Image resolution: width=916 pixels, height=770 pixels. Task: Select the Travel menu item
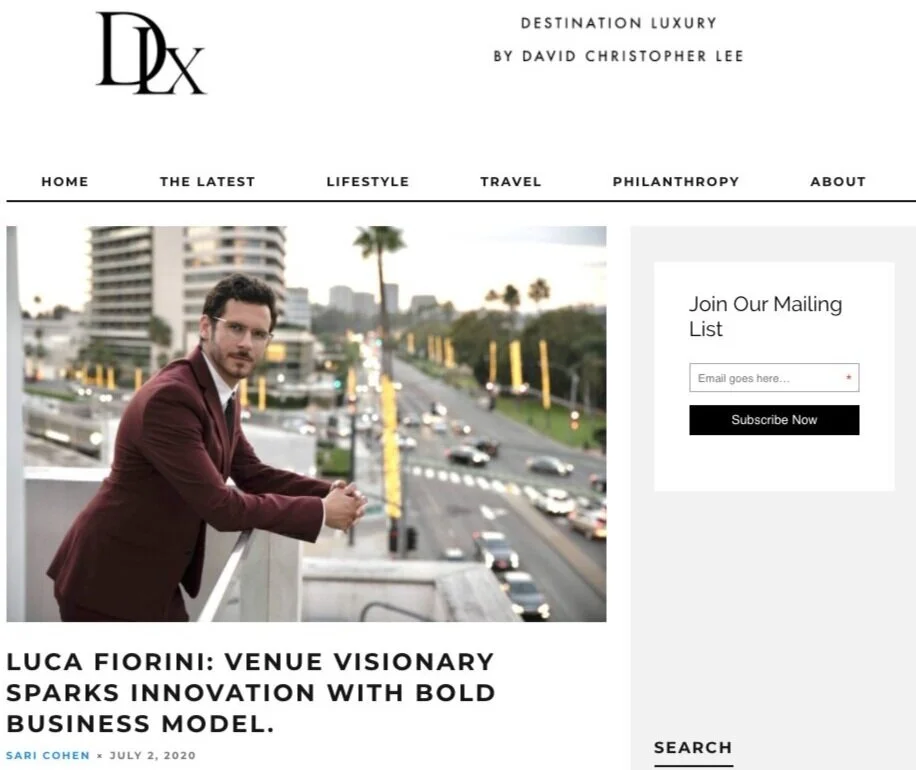coord(511,182)
